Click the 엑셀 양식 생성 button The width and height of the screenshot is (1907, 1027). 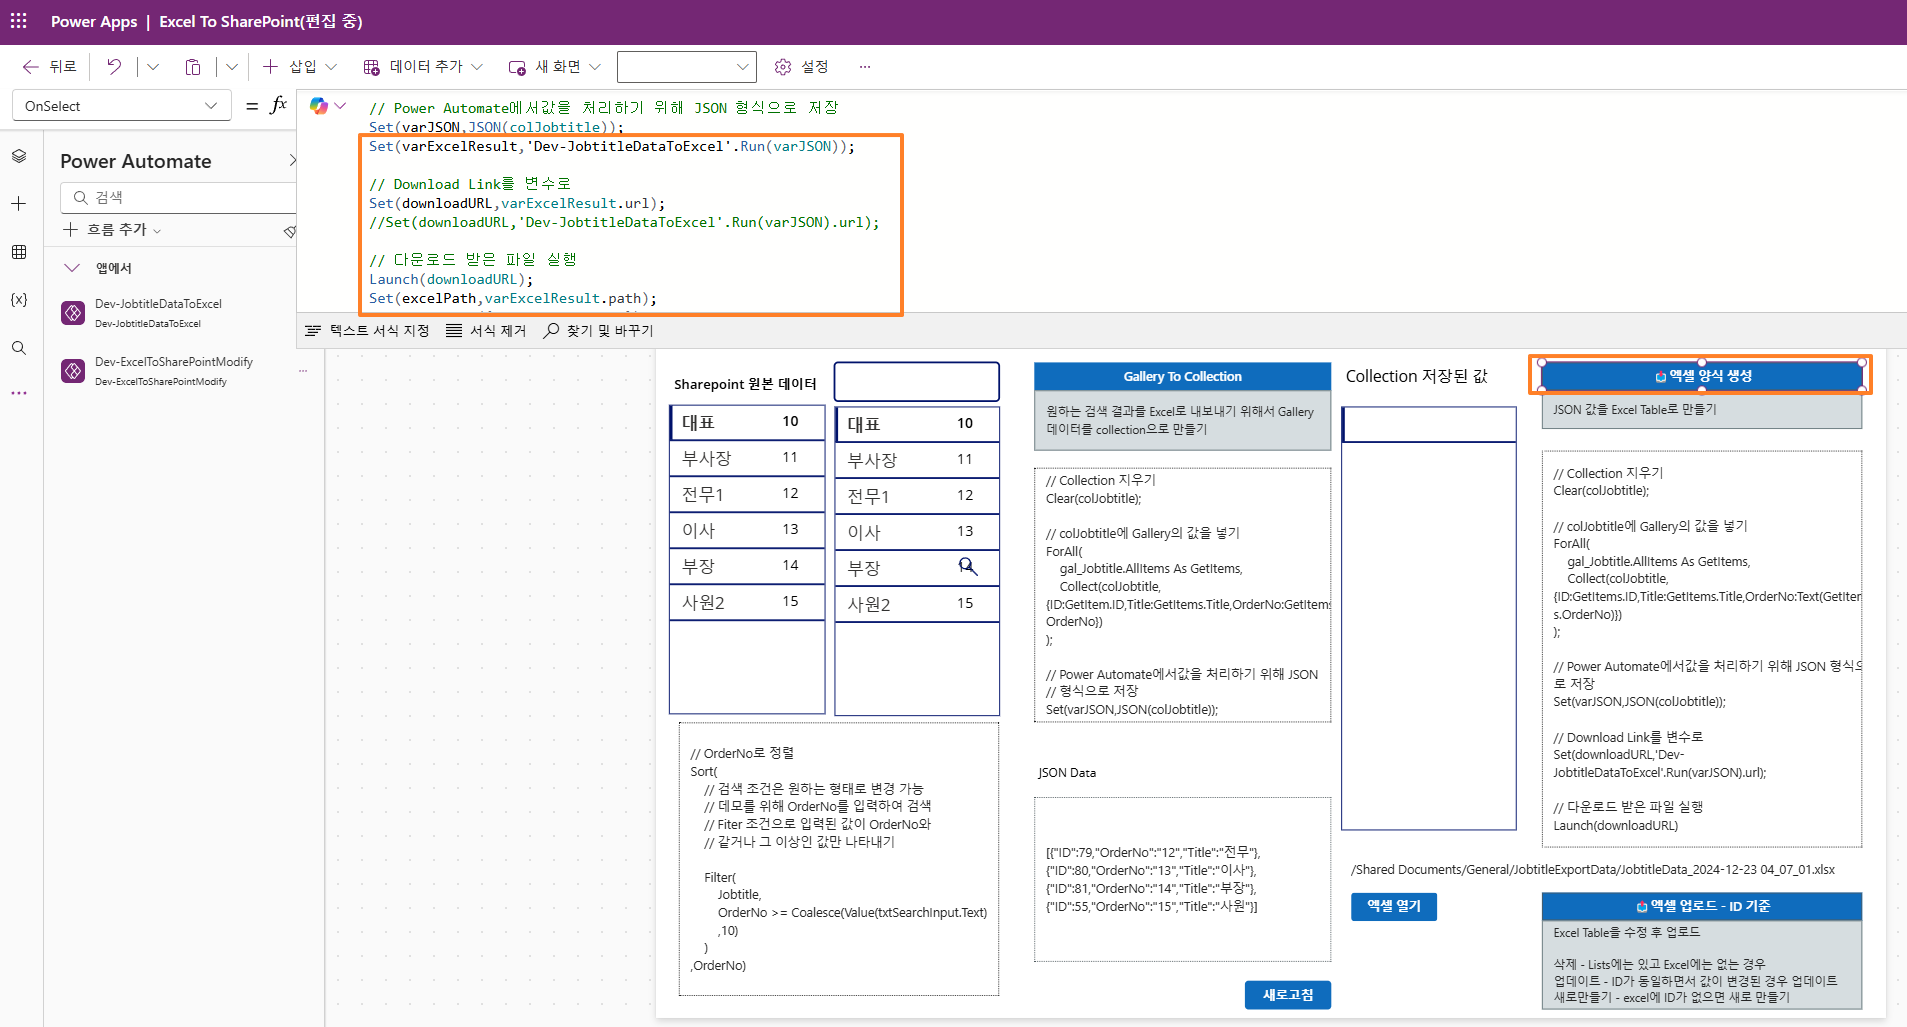pyautogui.click(x=1701, y=376)
